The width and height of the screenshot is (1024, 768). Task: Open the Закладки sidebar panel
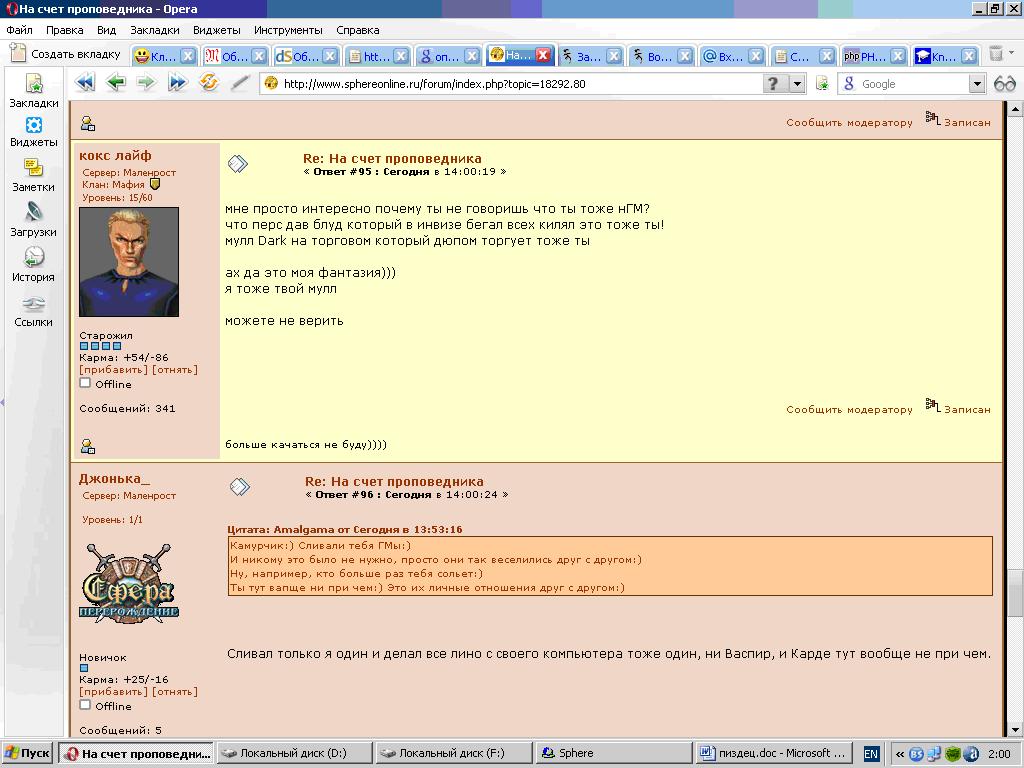(33, 91)
